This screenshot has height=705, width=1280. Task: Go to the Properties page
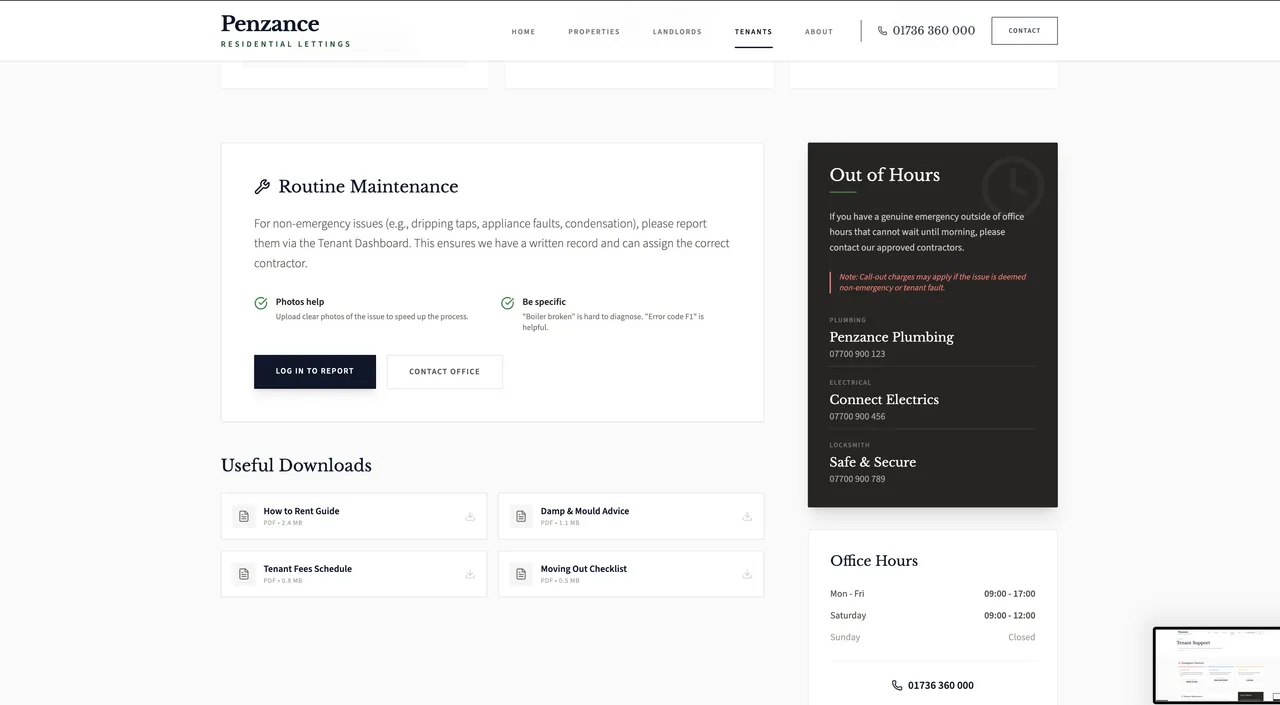point(594,32)
